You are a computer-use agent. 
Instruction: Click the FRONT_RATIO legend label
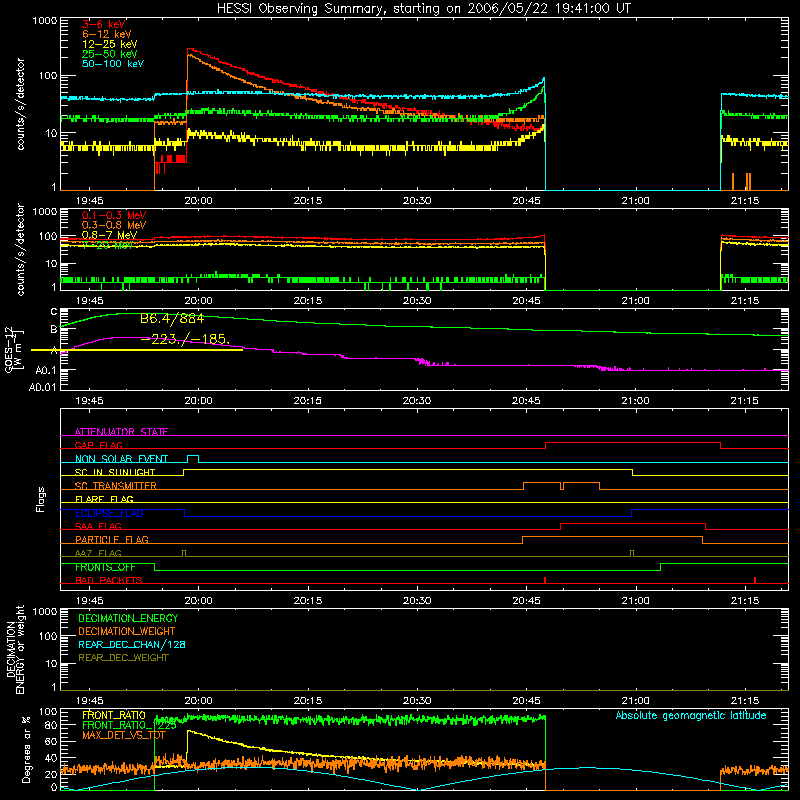tap(114, 715)
